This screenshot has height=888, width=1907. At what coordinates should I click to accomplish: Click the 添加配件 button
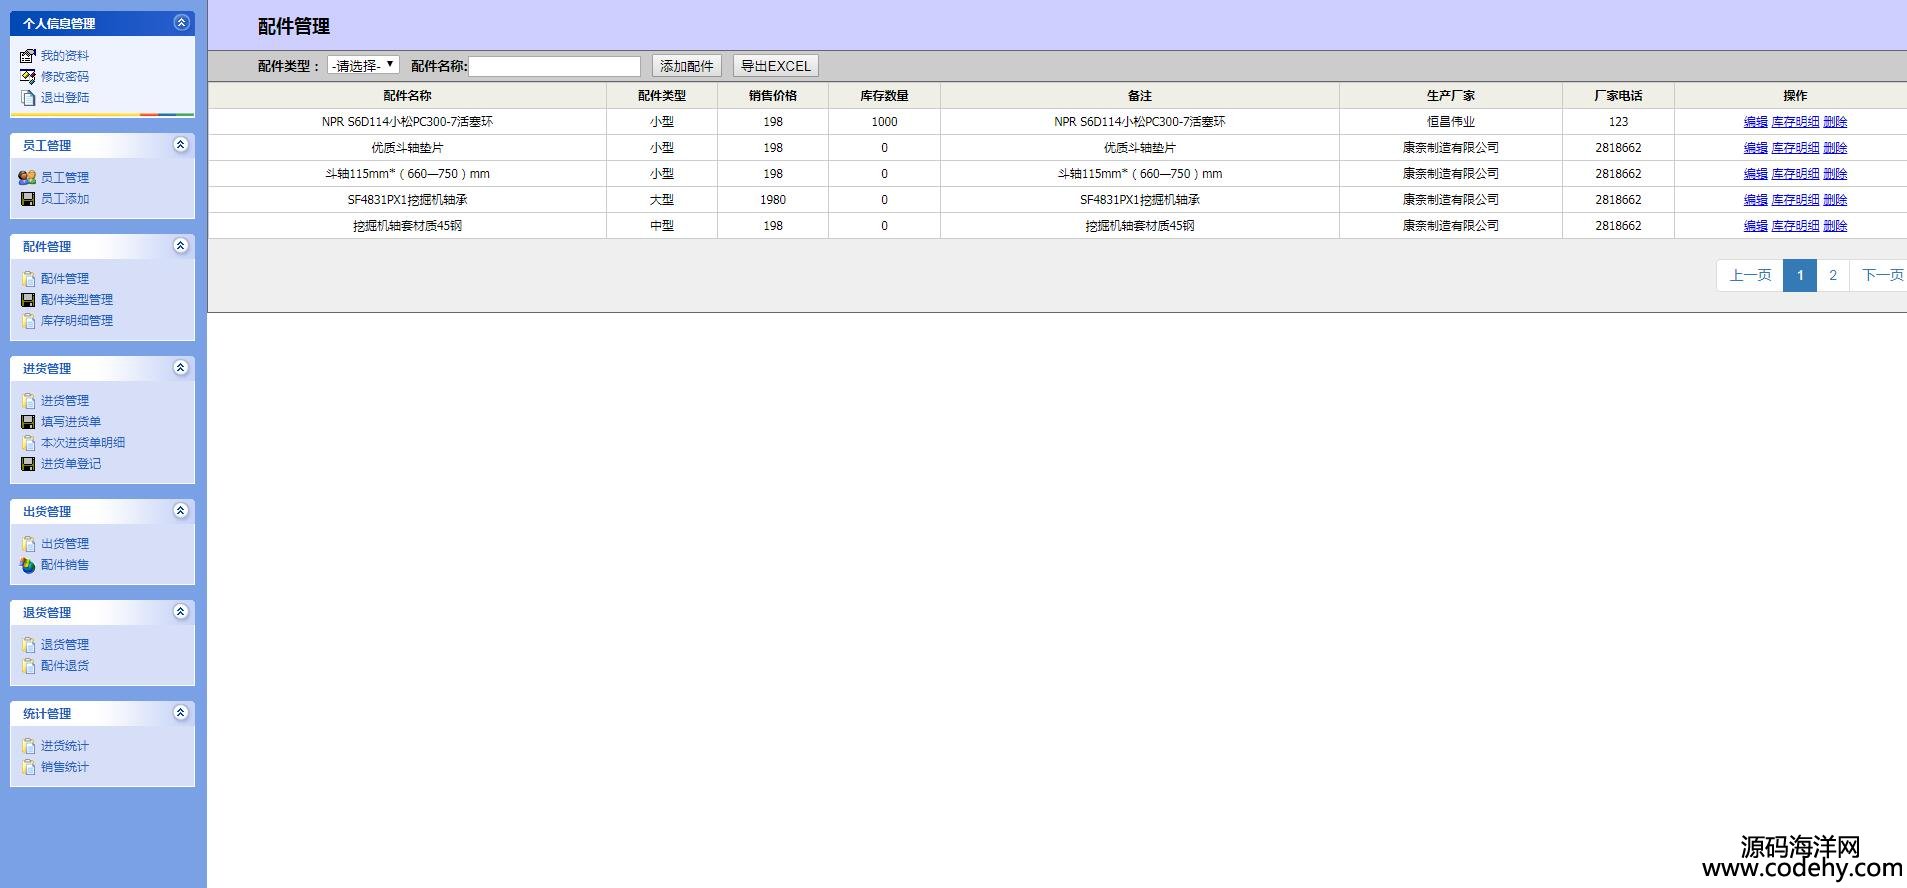pyautogui.click(x=687, y=66)
